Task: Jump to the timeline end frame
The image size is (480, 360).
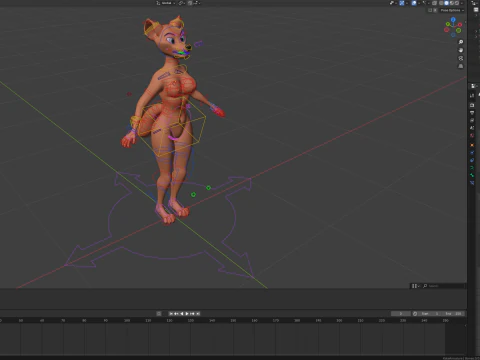Action: coord(198,314)
